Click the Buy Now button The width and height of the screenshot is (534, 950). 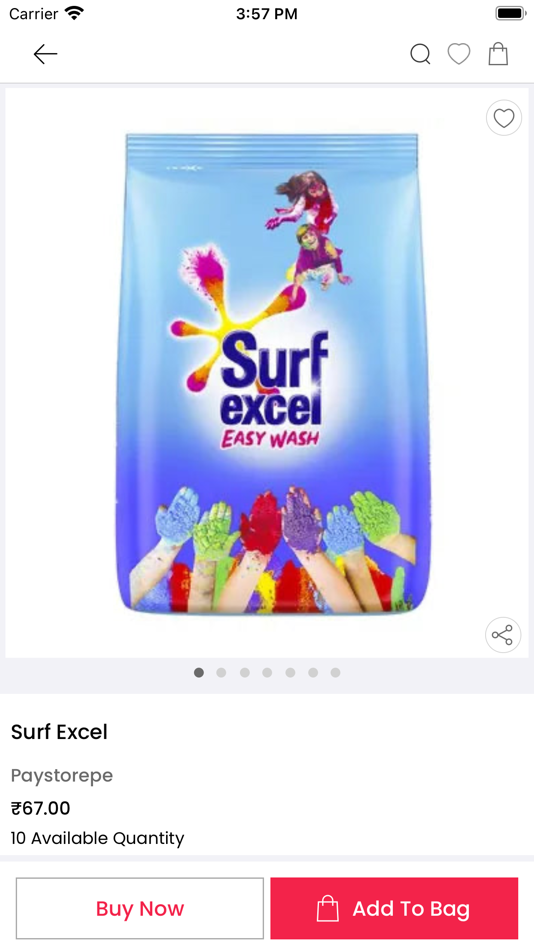pyautogui.click(x=140, y=908)
